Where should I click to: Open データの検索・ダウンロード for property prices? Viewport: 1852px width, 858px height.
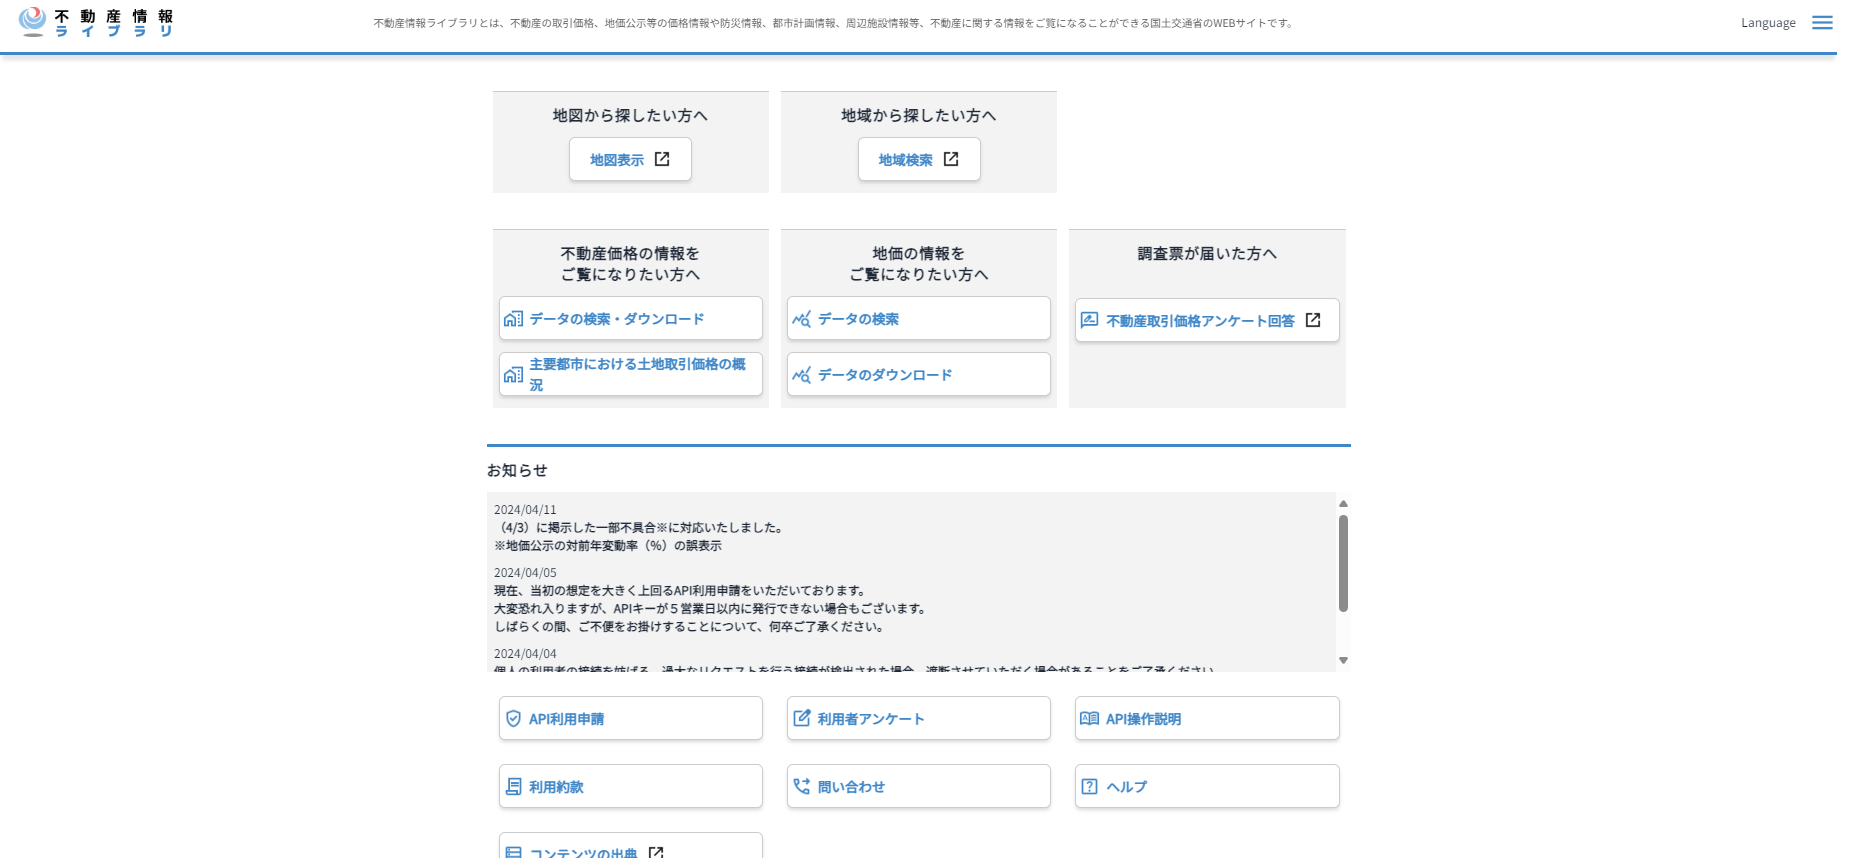(630, 319)
